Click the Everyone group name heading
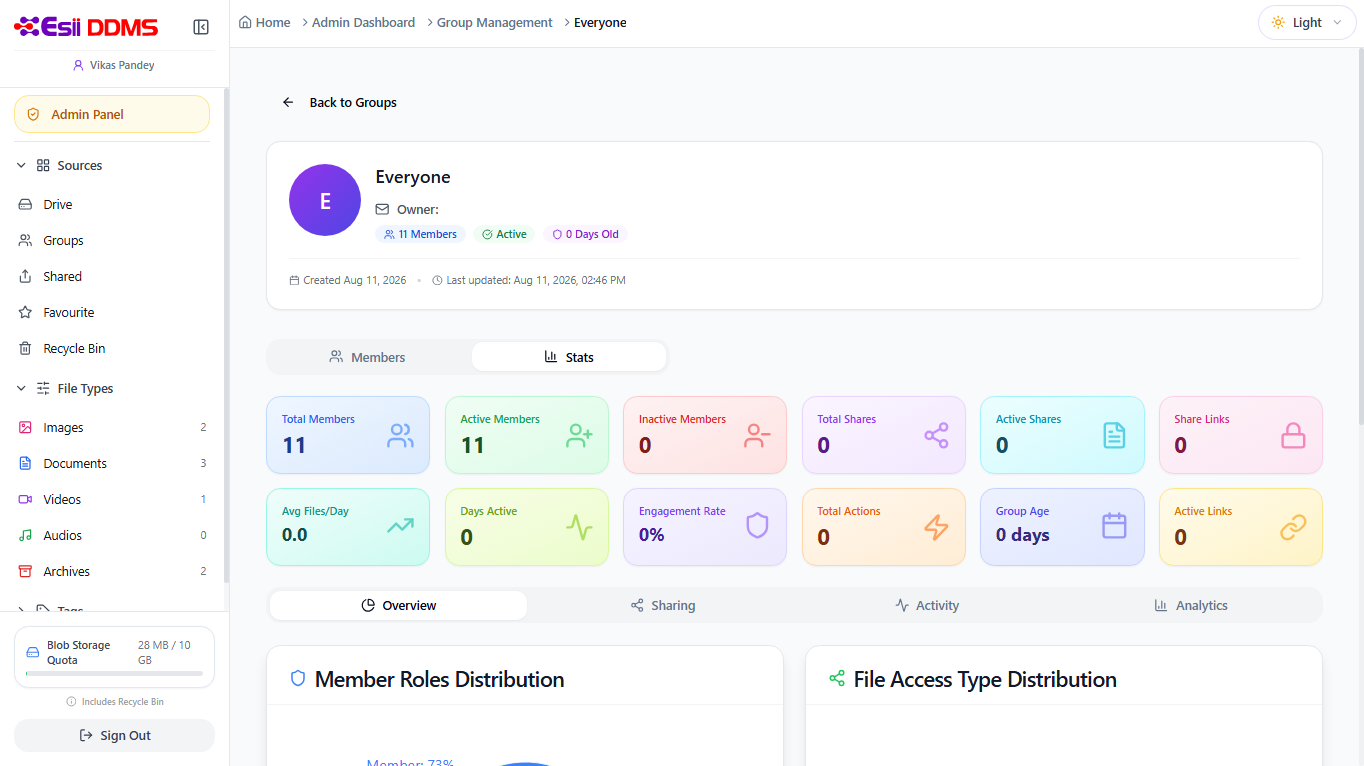This screenshot has height=766, width=1364. [x=413, y=177]
